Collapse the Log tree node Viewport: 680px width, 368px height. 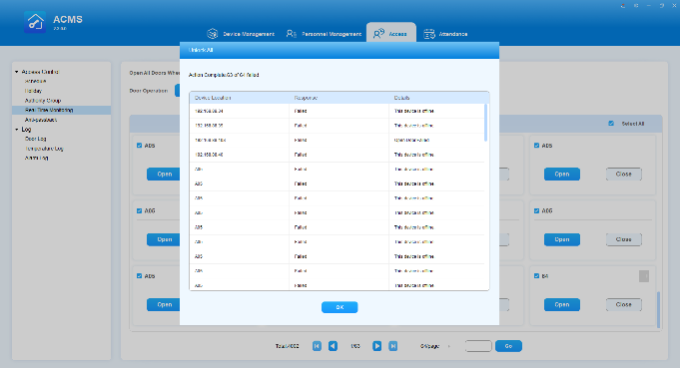[16, 130]
